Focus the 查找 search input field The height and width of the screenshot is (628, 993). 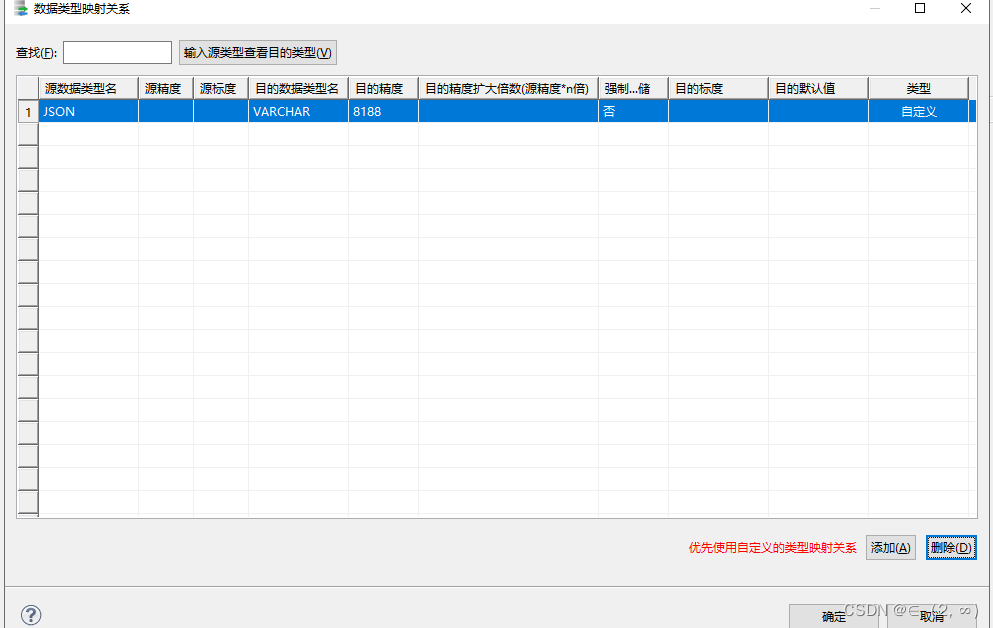pos(117,53)
